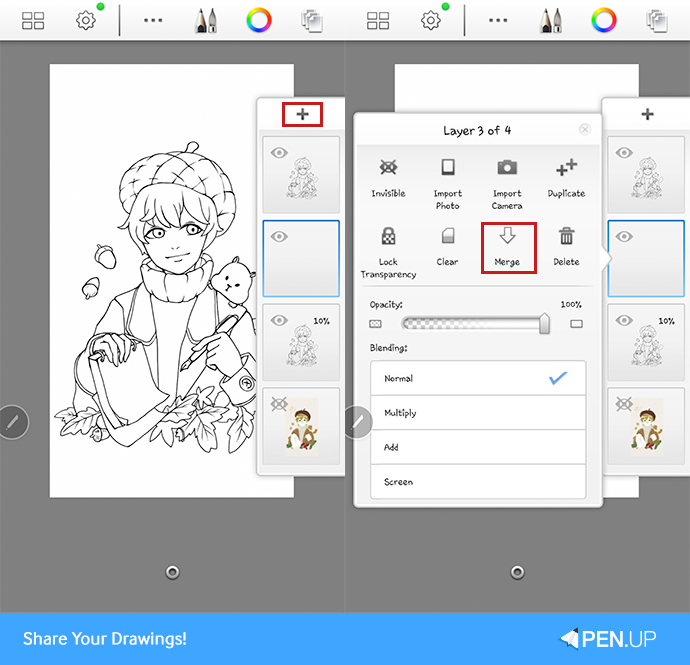The height and width of the screenshot is (665, 690).
Task: Clear the current layer
Action: click(448, 246)
